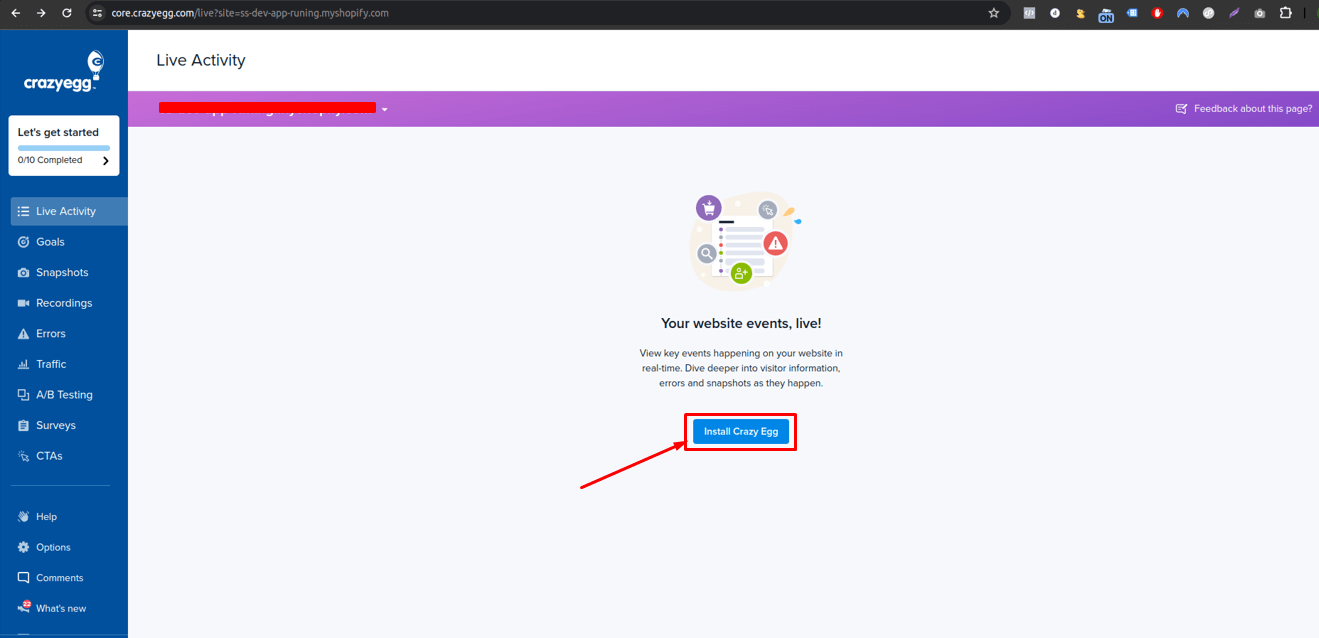Screen dimensions: 1319x638
Task: Click the code brackets extension icon
Action: click(x=1029, y=13)
